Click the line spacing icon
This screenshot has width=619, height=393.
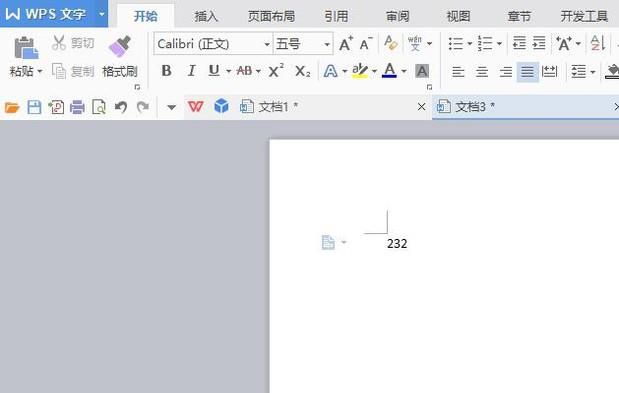pos(579,72)
